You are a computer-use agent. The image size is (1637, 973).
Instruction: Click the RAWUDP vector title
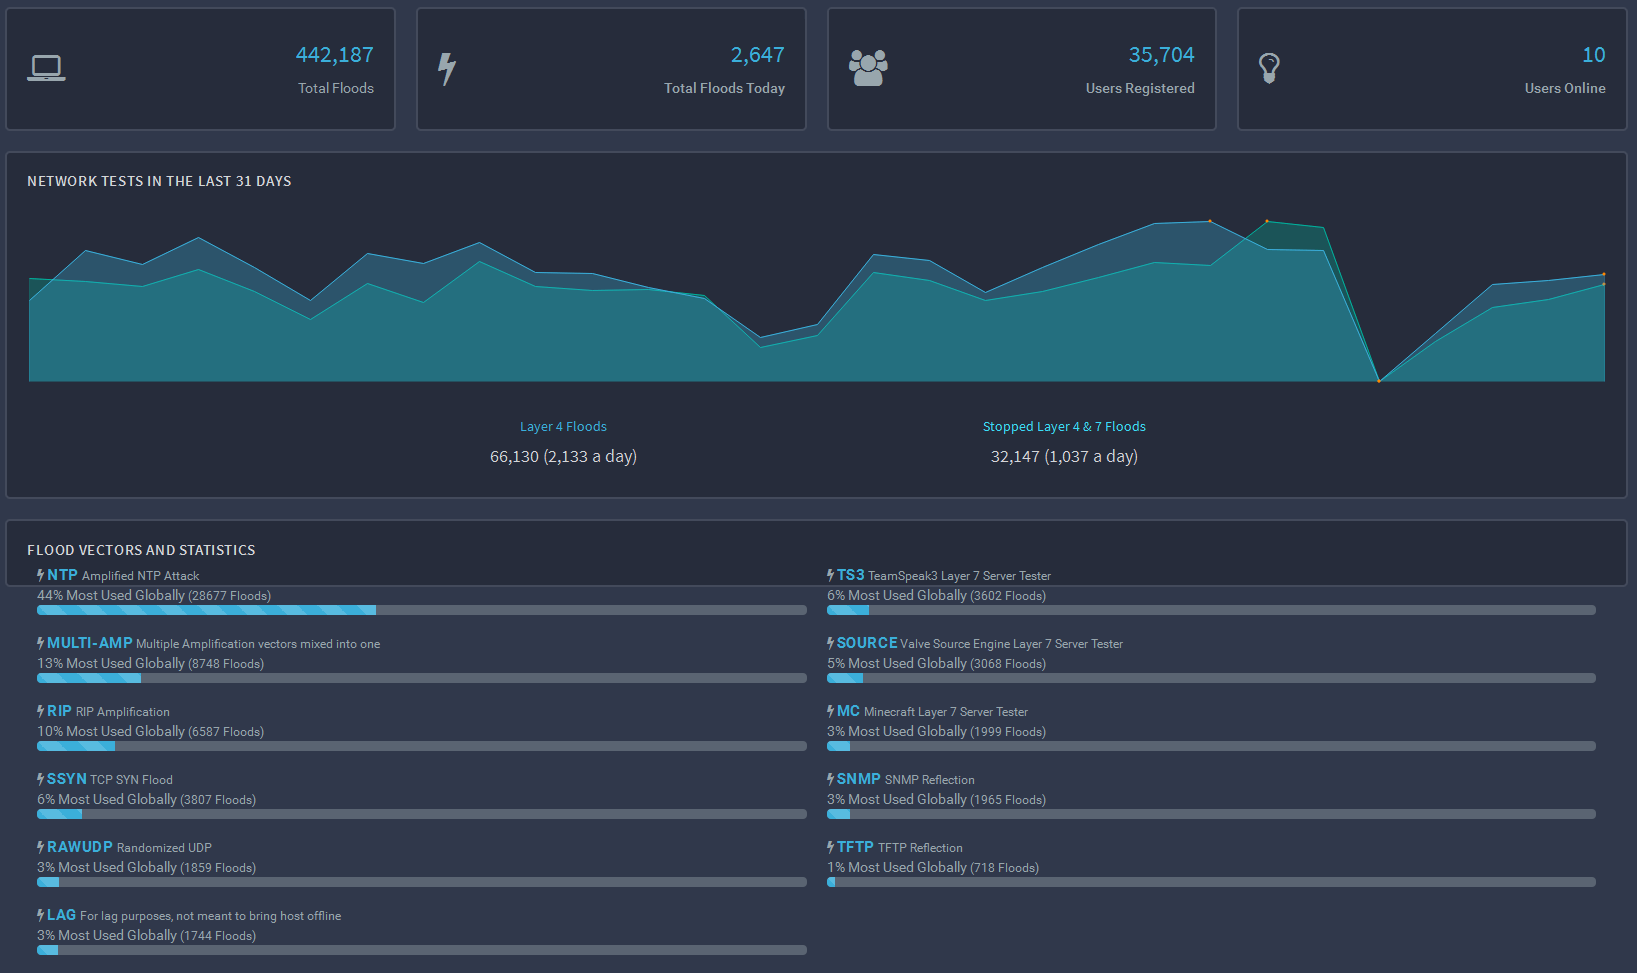(80, 847)
